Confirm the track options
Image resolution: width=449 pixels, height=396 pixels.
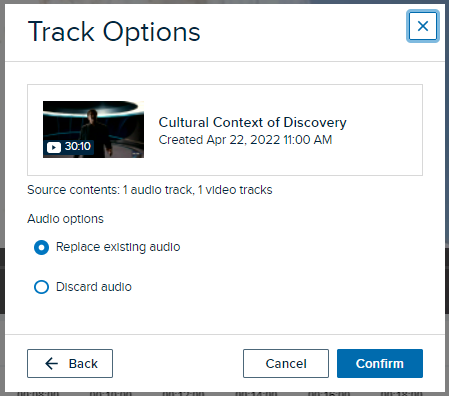coord(380,363)
